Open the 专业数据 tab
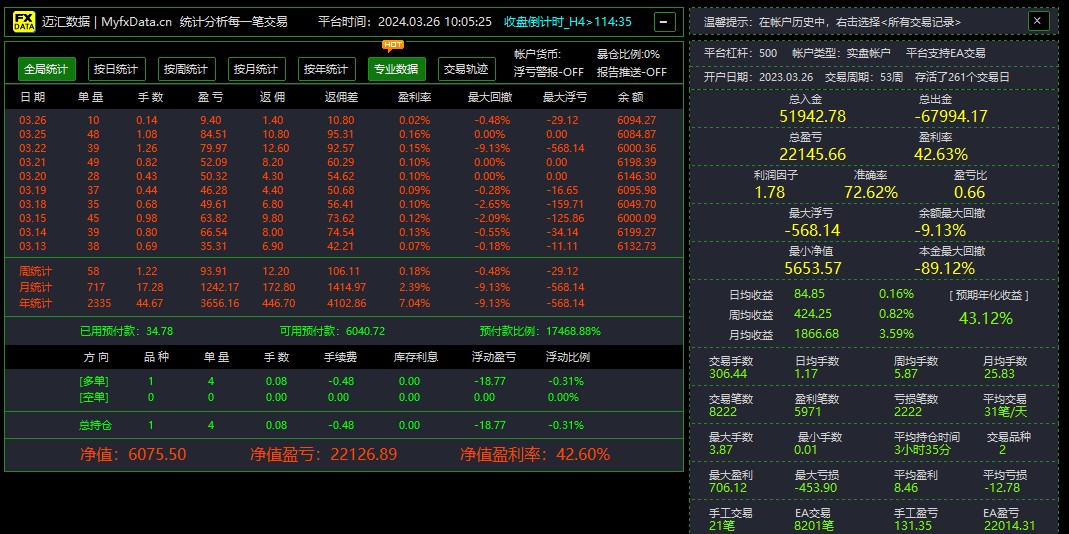1069x534 pixels. point(397,69)
